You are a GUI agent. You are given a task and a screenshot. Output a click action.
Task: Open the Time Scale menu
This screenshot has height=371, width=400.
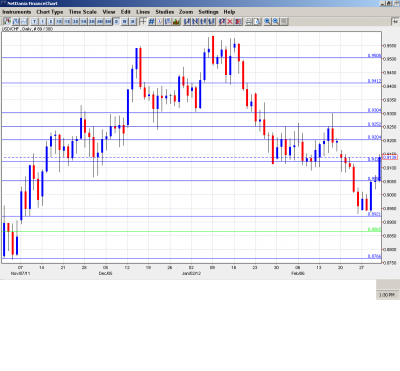coord(83,12)
